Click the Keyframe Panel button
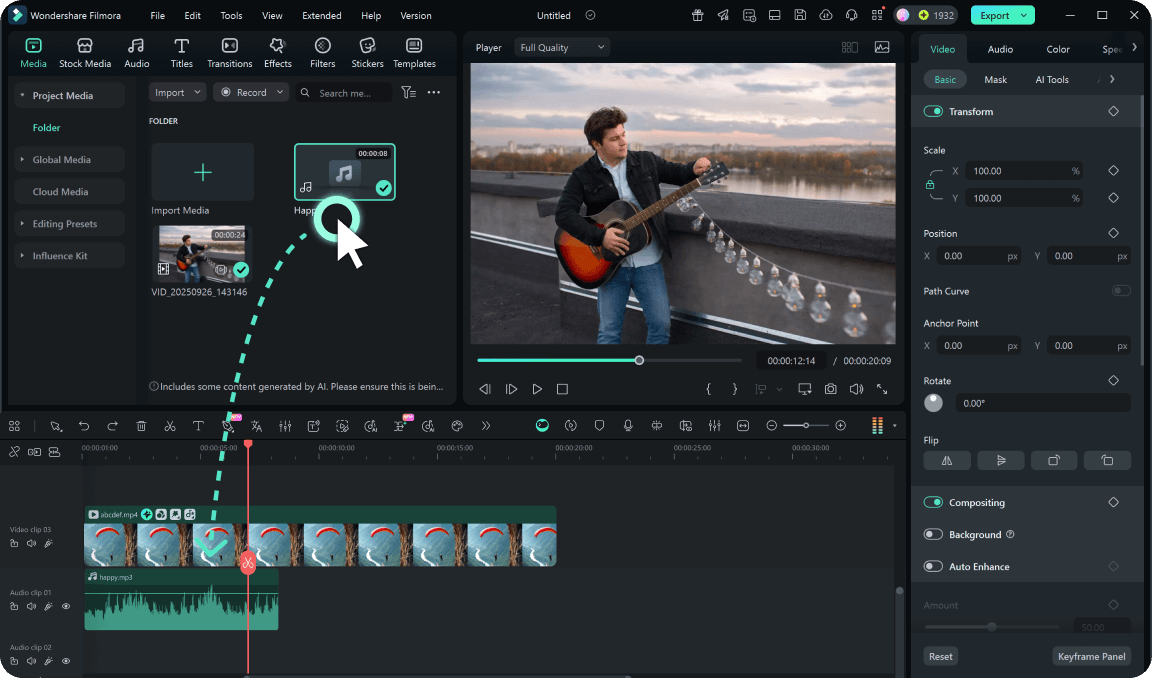 [x=1092, y=657]
